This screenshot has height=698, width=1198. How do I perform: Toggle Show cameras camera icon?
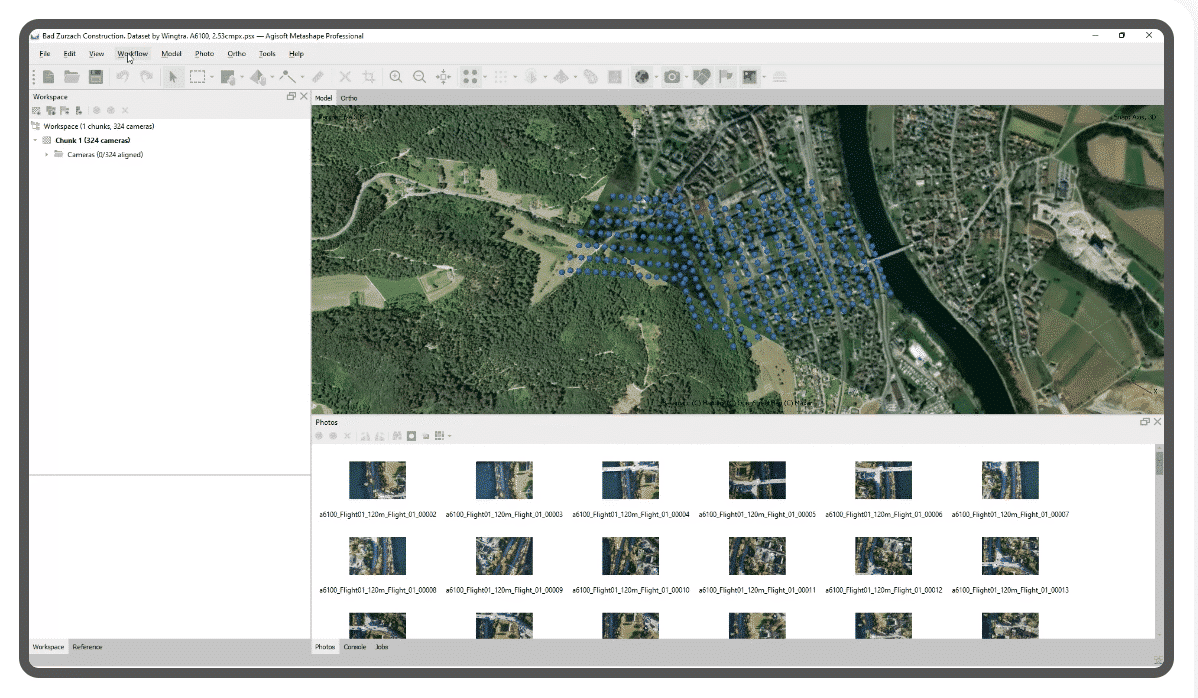click(672, 76)
